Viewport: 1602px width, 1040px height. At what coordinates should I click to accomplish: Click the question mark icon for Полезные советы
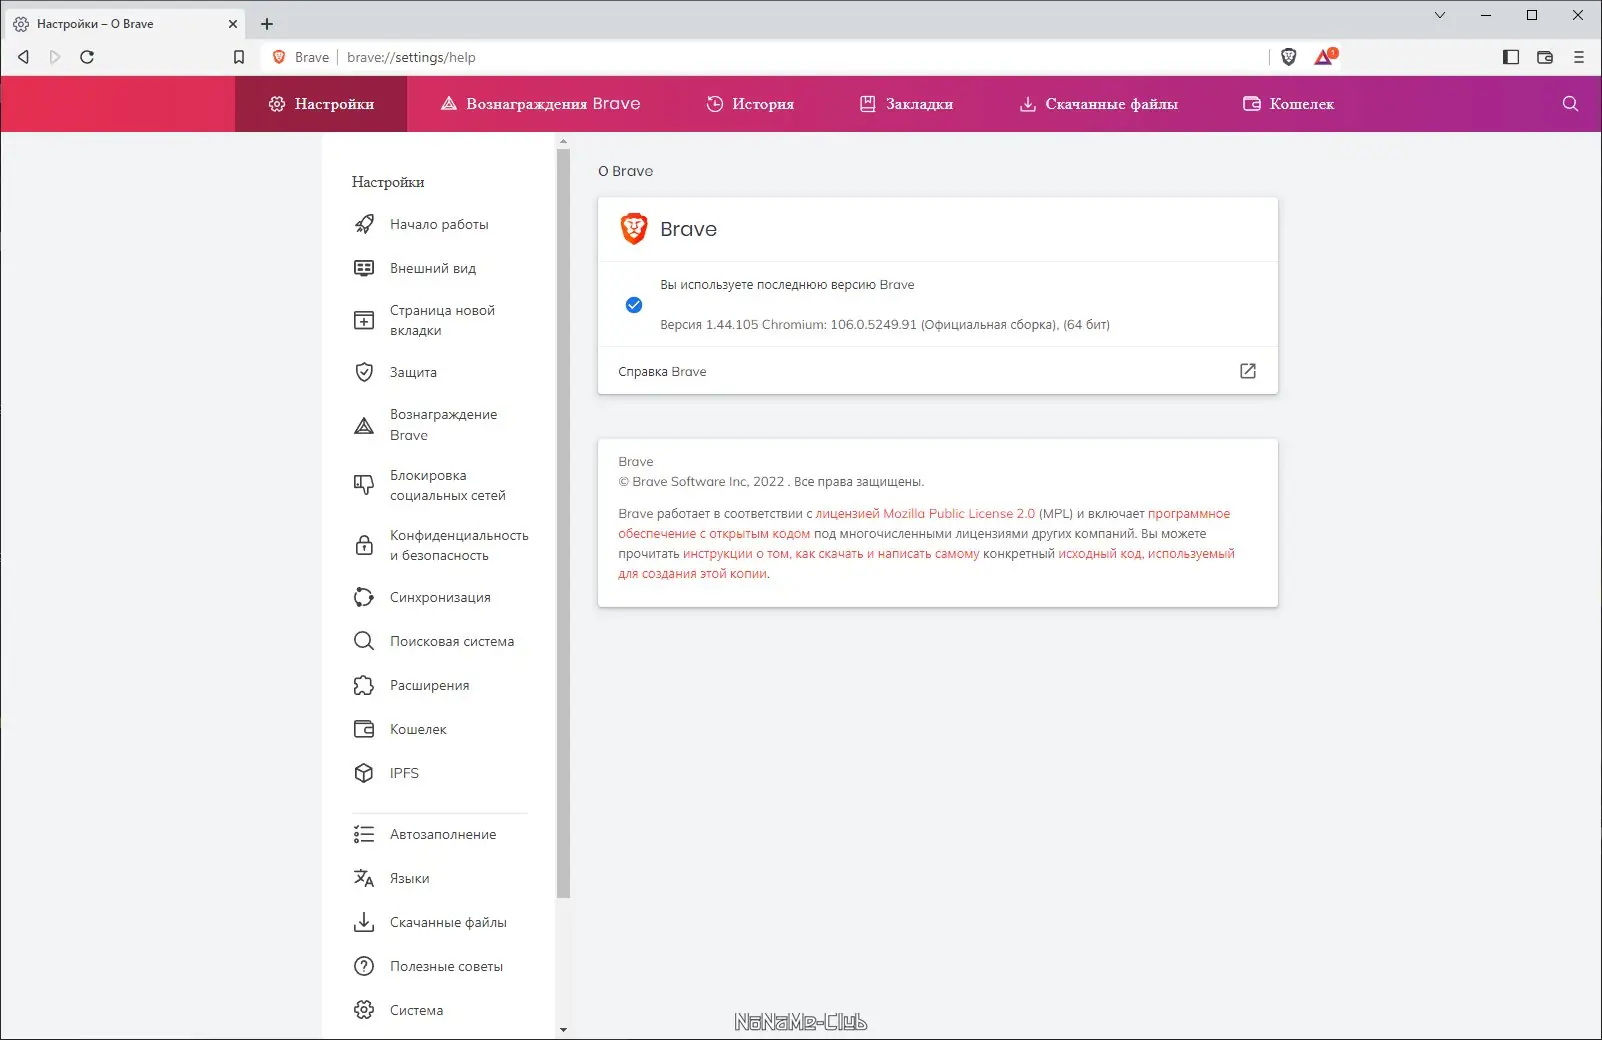pyautogui.click(x=364, y=966)
